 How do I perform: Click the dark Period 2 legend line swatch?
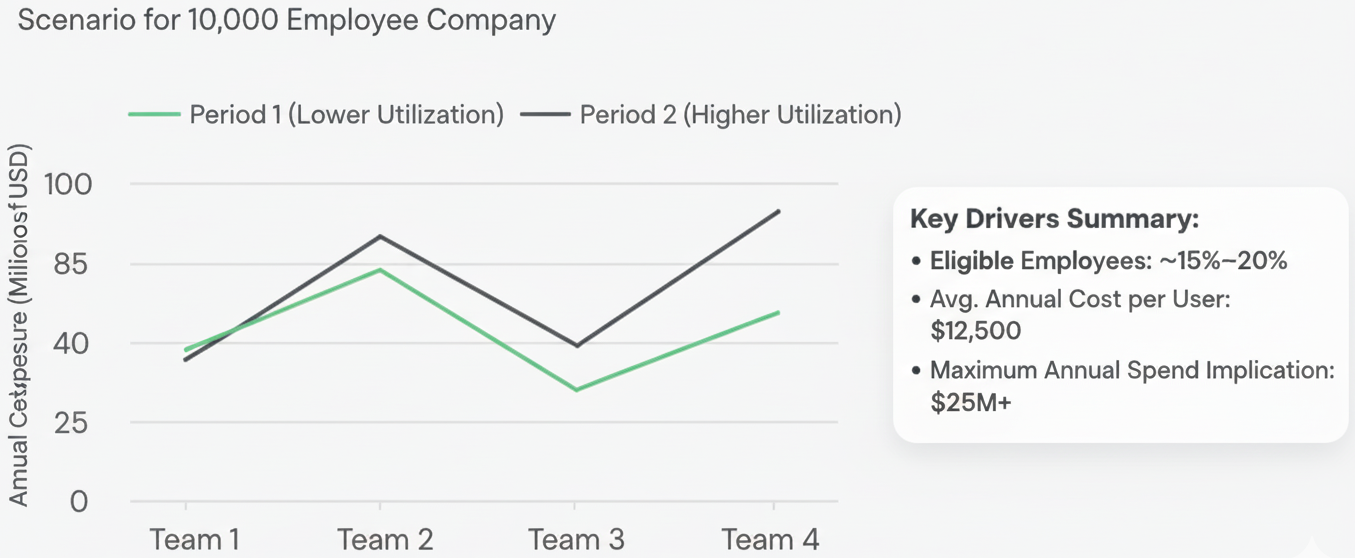pyautogui.click(x=545, y=115)
